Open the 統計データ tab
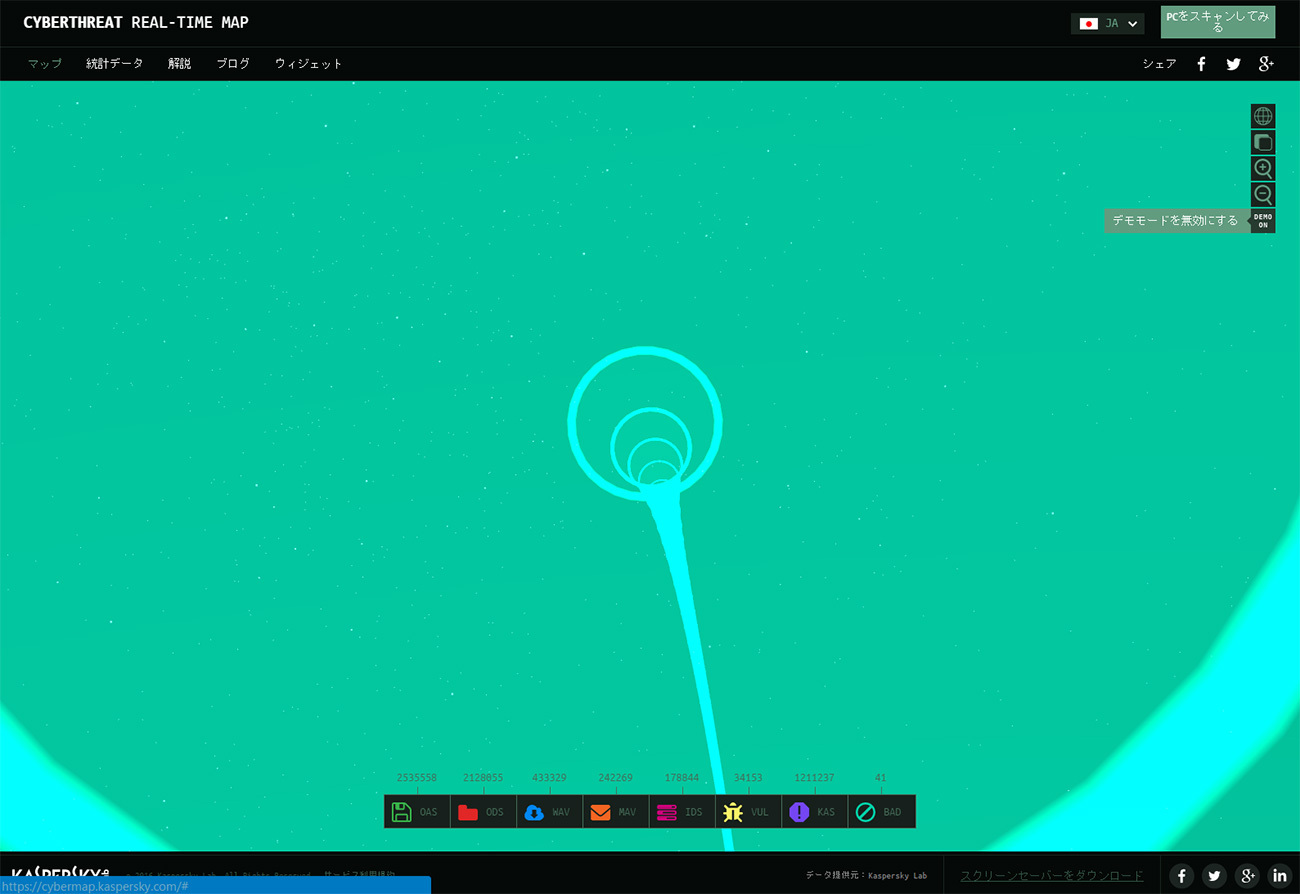This screenshot has width=1300, height=894. click(114, 63)
